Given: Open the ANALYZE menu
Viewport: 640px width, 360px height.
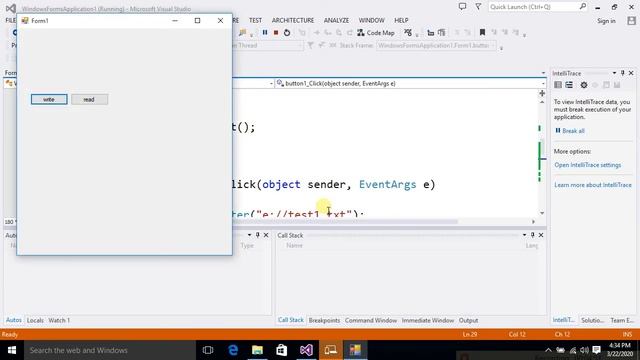Looking at the screenshot, I should pos(336,20).
